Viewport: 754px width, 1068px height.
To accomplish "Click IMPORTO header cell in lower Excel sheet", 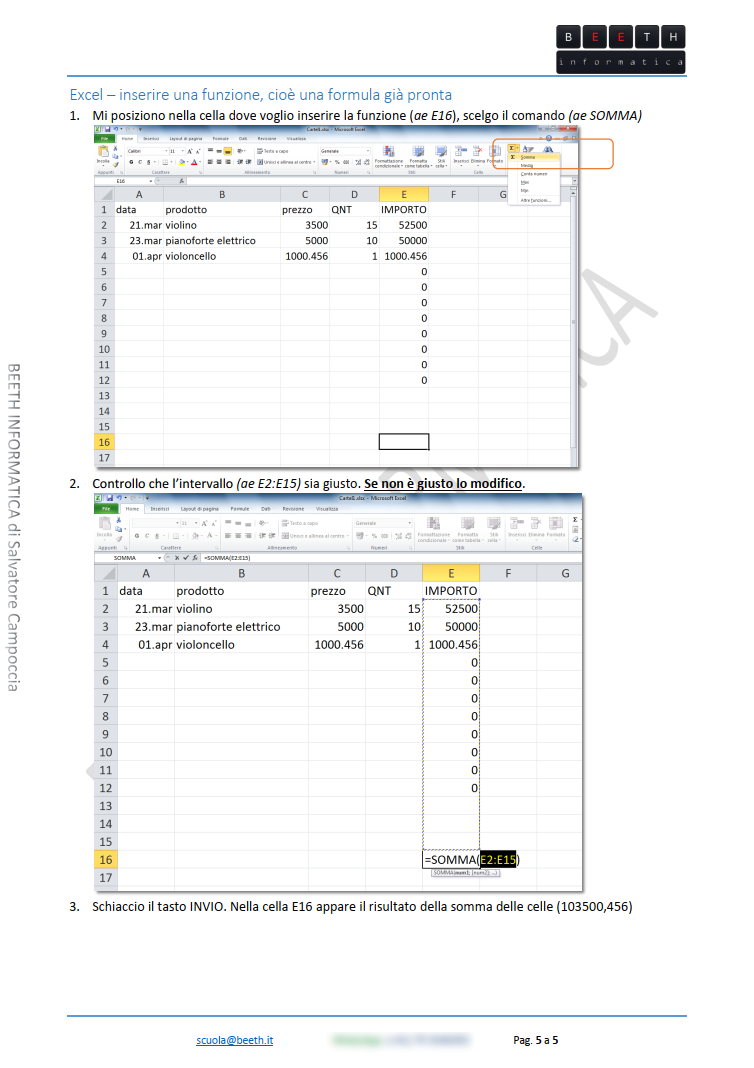I will click(451, 591).
